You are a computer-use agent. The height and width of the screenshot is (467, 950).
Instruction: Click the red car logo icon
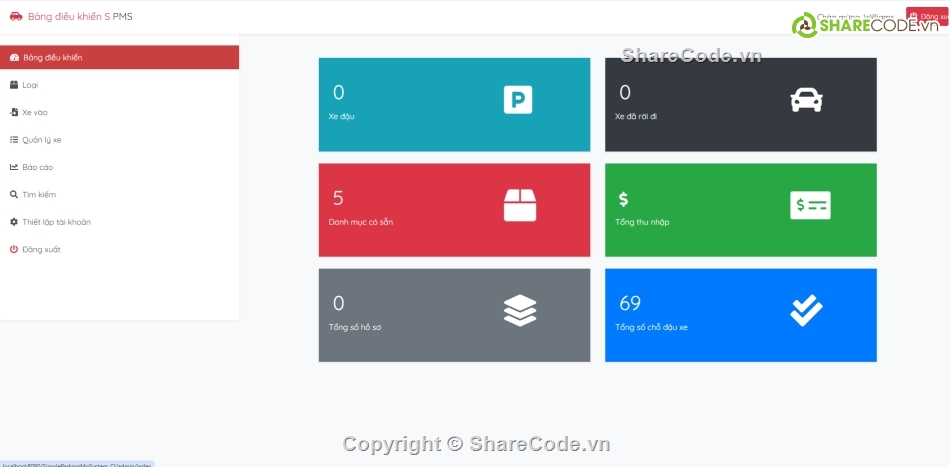(16, 16)
